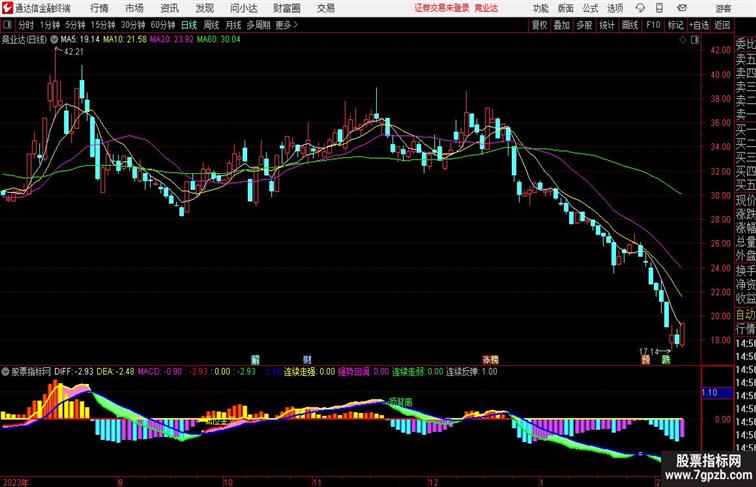Open the 财富圈 menu
The height and width of the screenshot is (487, 756).
coord(287,8)
